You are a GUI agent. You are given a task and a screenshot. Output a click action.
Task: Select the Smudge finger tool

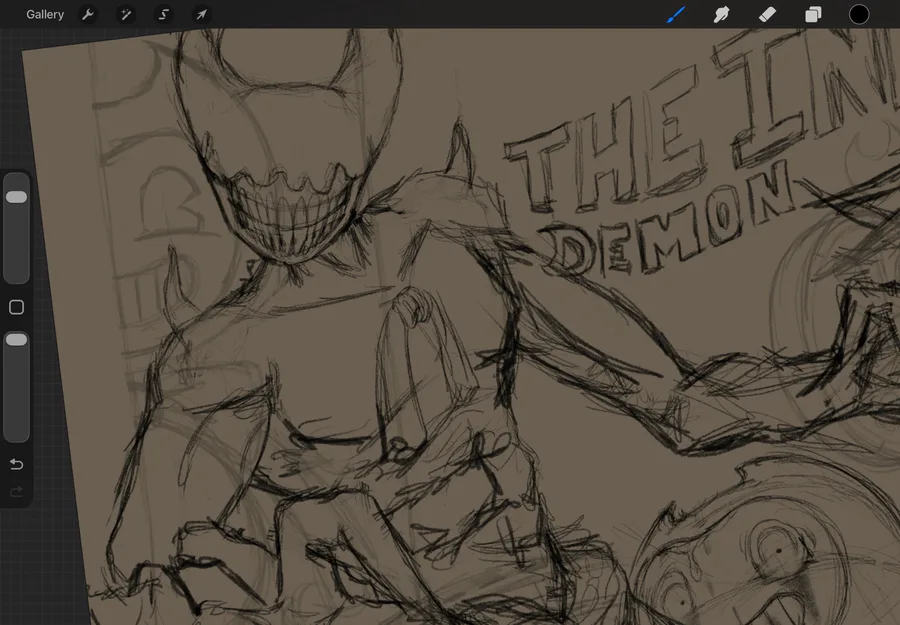point(721,14)
